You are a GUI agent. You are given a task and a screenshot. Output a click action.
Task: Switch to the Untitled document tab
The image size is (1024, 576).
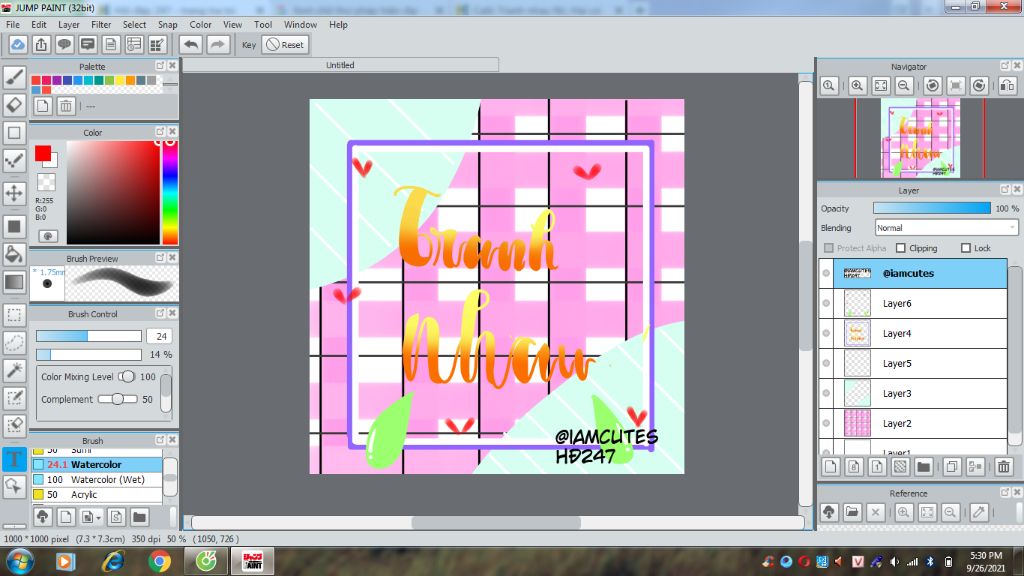[x=340, y=65]
